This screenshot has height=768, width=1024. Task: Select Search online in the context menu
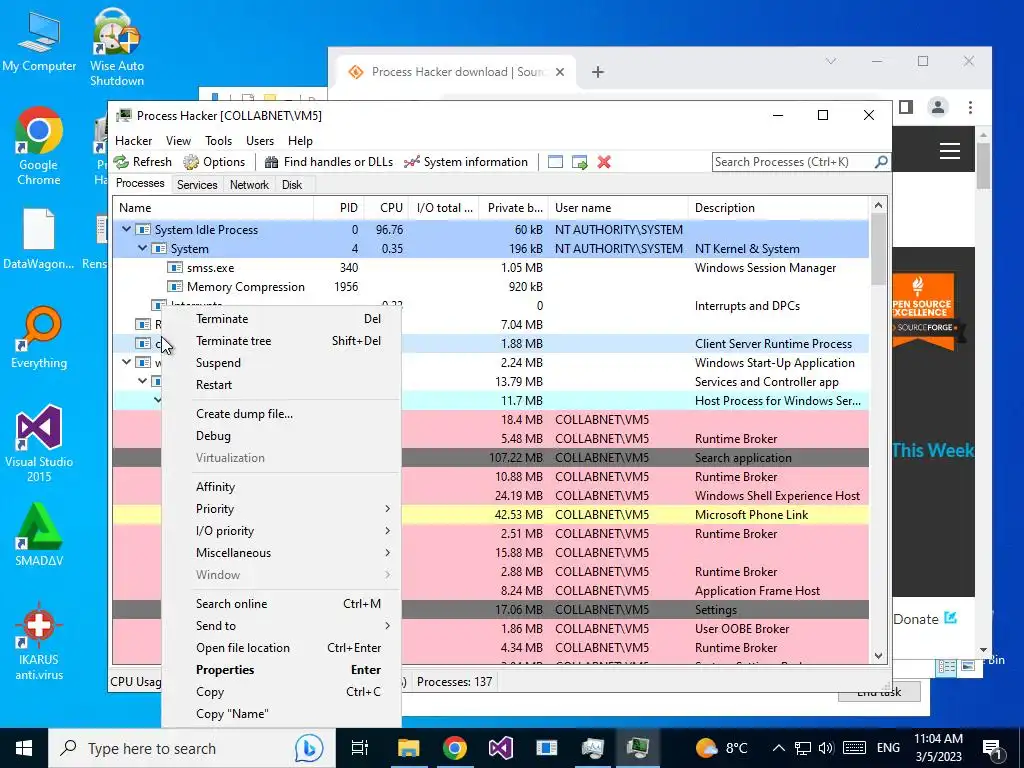pos(281,603)
